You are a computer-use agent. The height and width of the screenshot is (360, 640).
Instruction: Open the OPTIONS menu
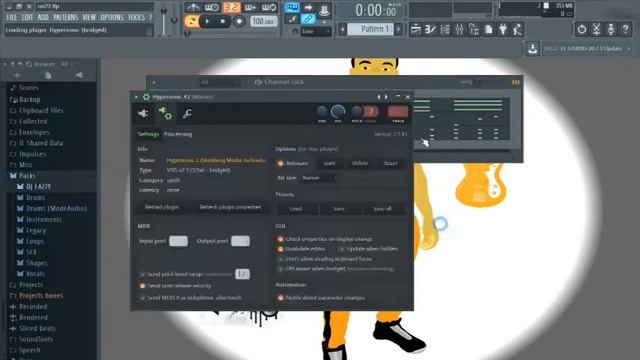tap(112, 18)
